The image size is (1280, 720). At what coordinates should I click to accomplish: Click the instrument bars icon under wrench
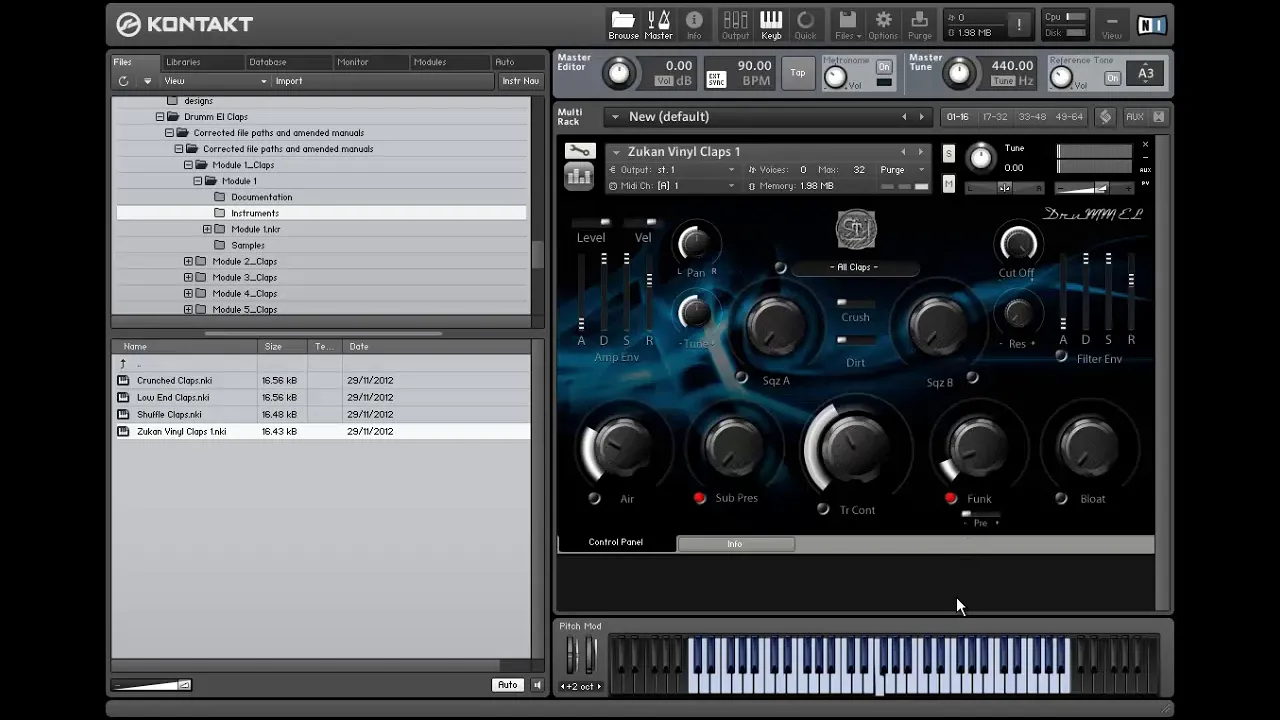click(578, 177)
